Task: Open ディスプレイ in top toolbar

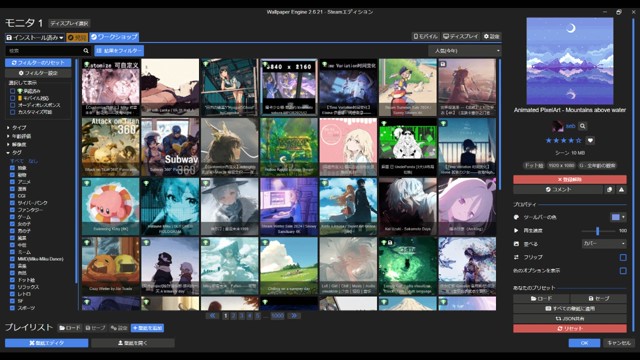Action: tap(460, 36)
